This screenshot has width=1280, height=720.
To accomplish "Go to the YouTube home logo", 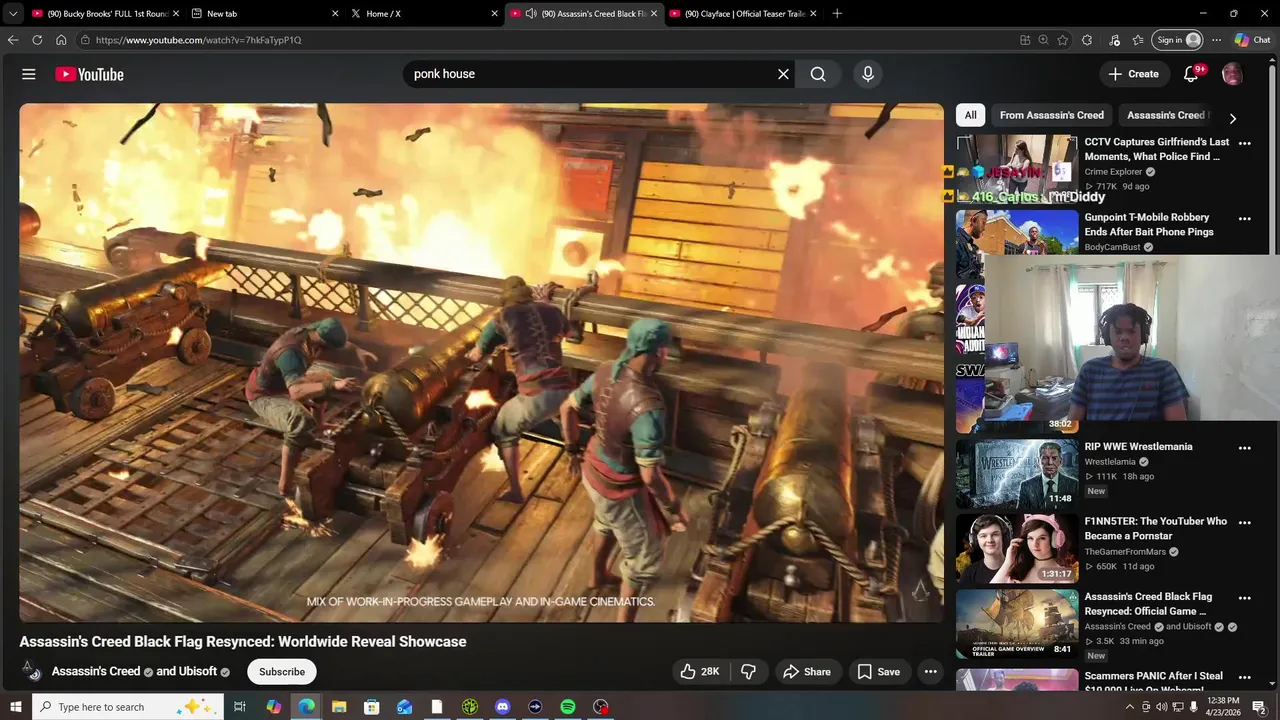I will [x=89, y=74].
